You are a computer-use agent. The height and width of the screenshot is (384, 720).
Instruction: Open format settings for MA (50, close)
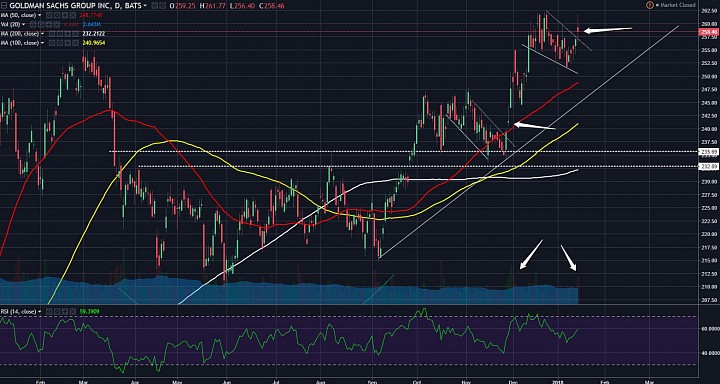[x=57, y=15]
